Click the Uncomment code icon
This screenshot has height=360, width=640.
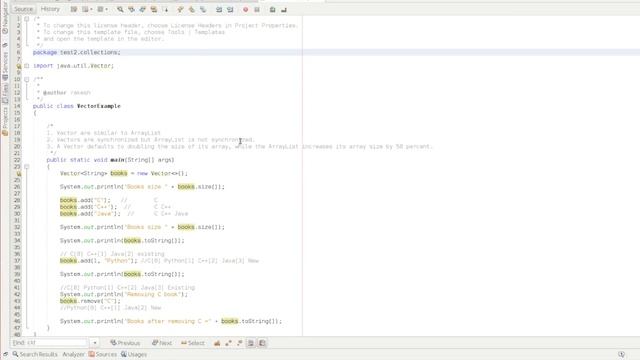(284, 9)
